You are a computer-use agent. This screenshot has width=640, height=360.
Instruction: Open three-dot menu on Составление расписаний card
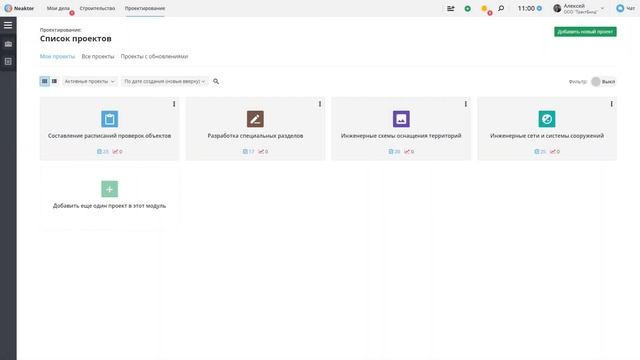174,104
